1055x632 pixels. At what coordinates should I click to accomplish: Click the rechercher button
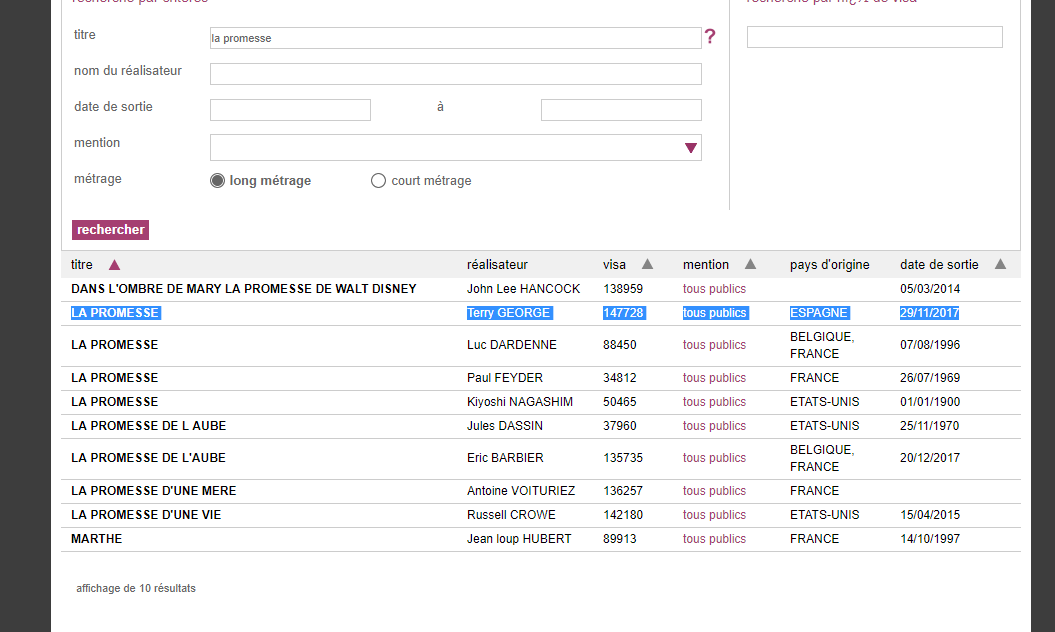pyautogui.click(x=110, y=230)
